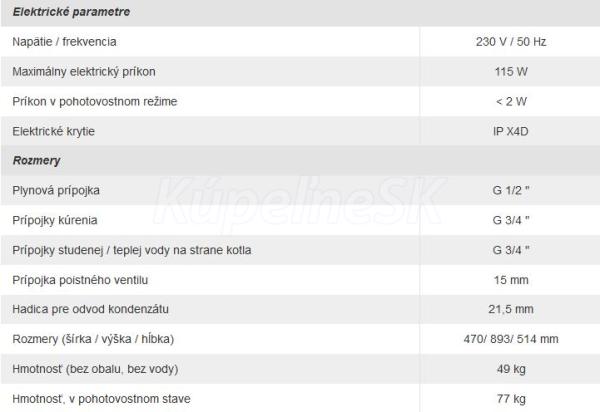
Task: Select 'Príkon v pohotovostnom režime' label
Action: pyautogui.click(x=94, y=101)
